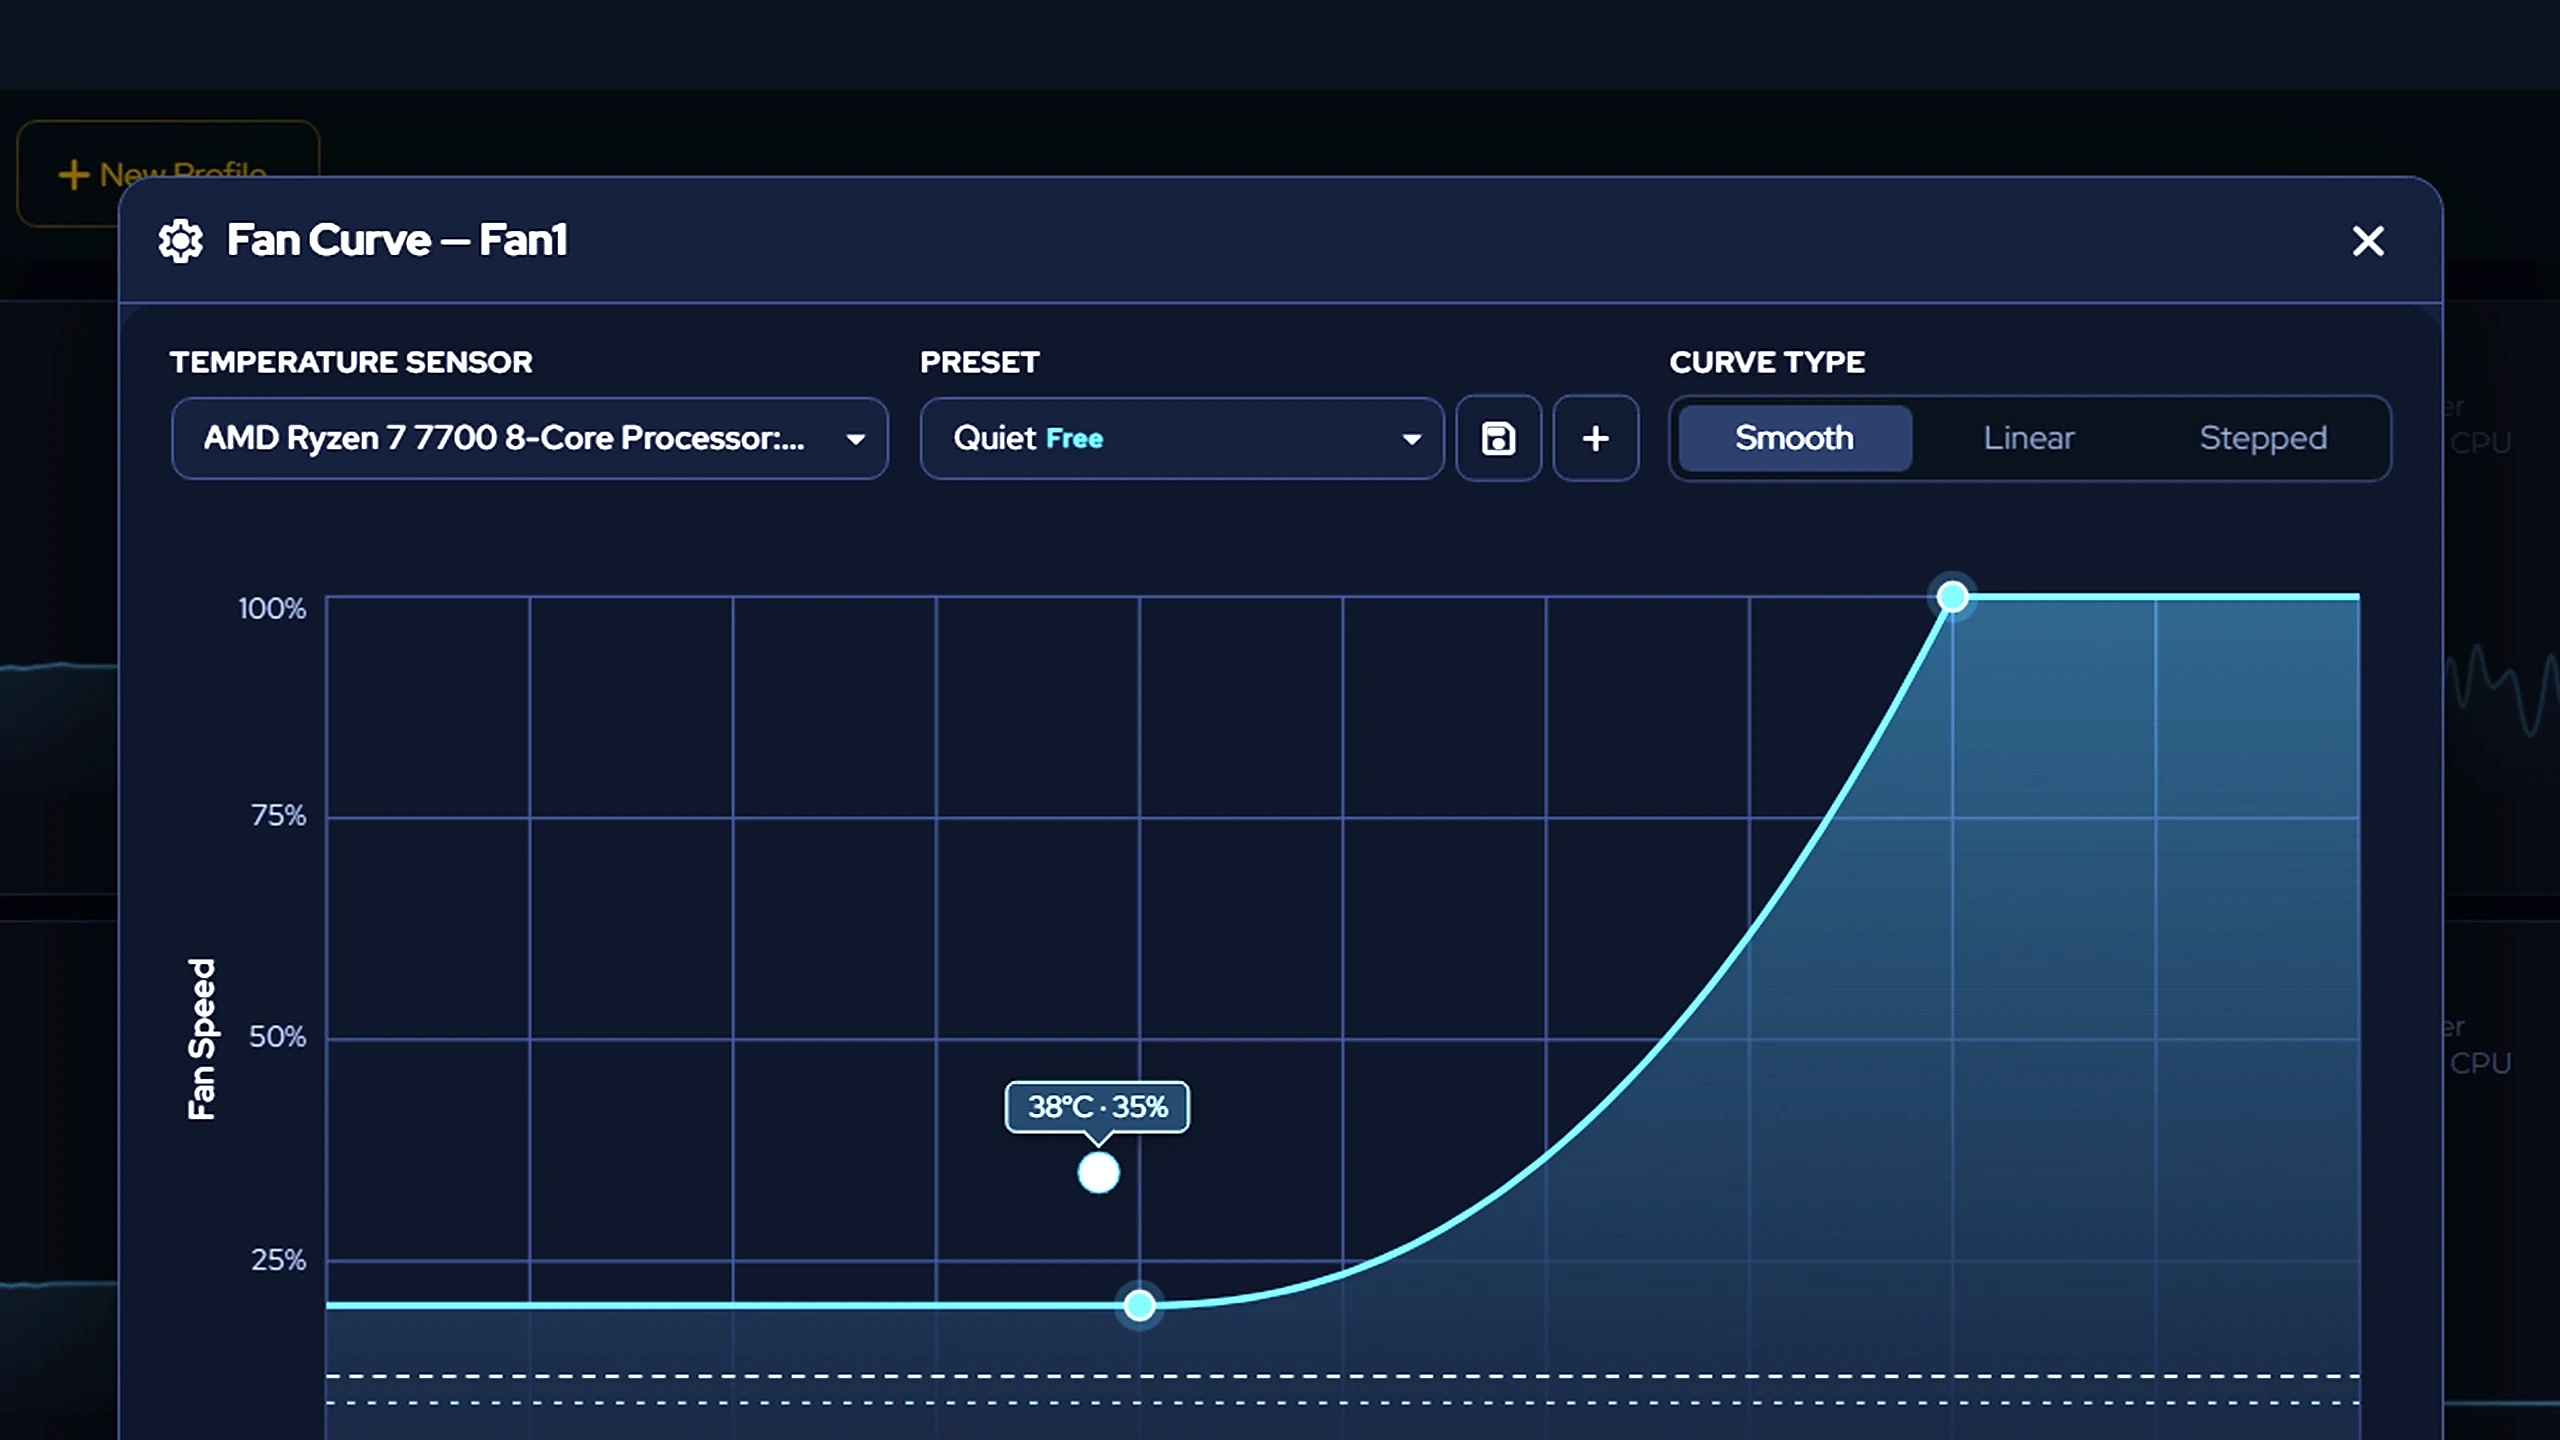Click the preset dropdown caret arrow
This screenshot has width=2560, height=1440.
(x=1411, y=439)
